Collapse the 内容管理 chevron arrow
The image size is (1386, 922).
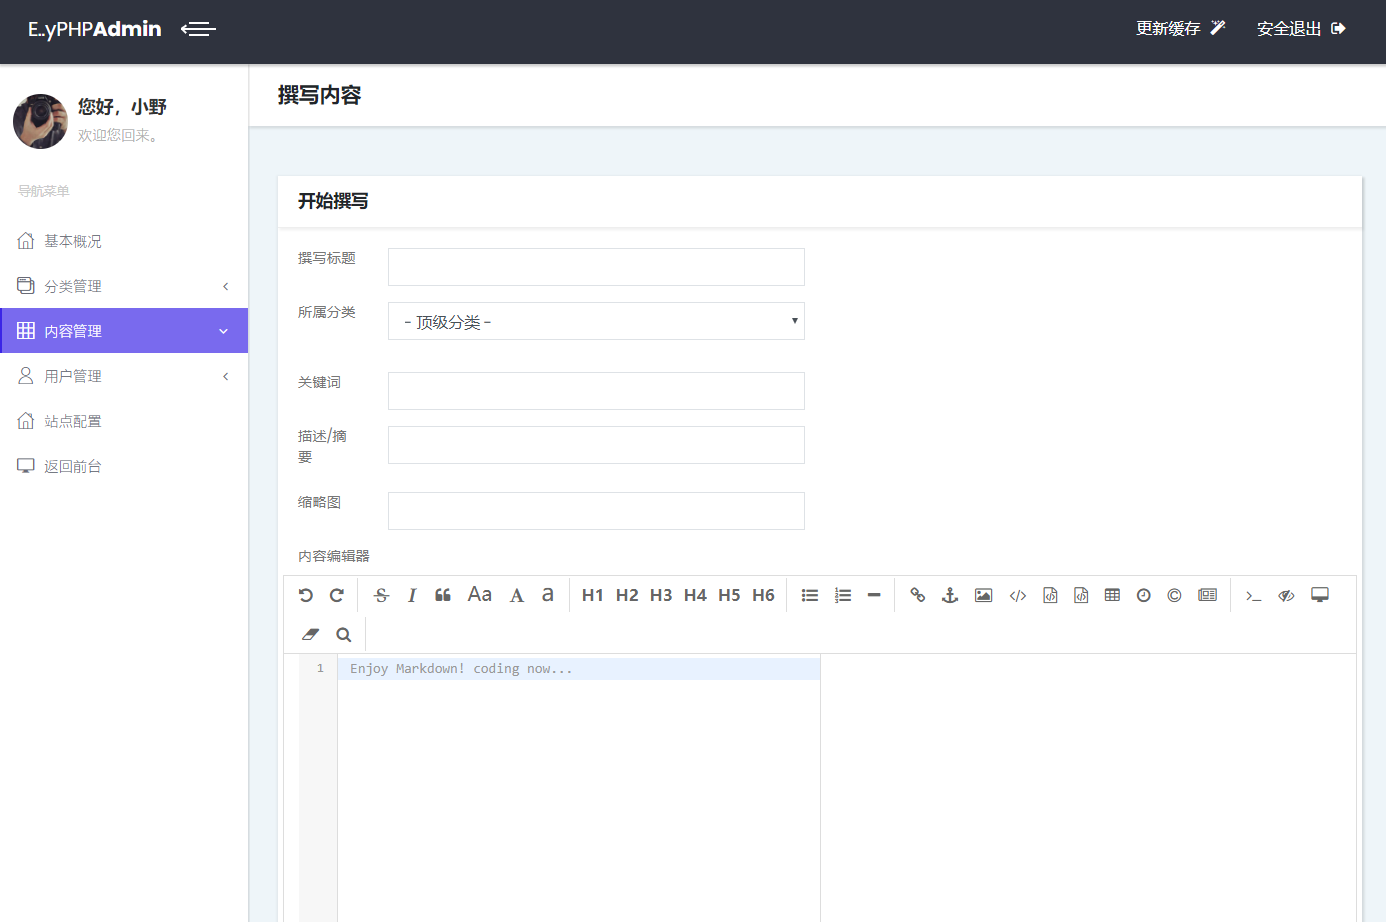tap(224, 331)
